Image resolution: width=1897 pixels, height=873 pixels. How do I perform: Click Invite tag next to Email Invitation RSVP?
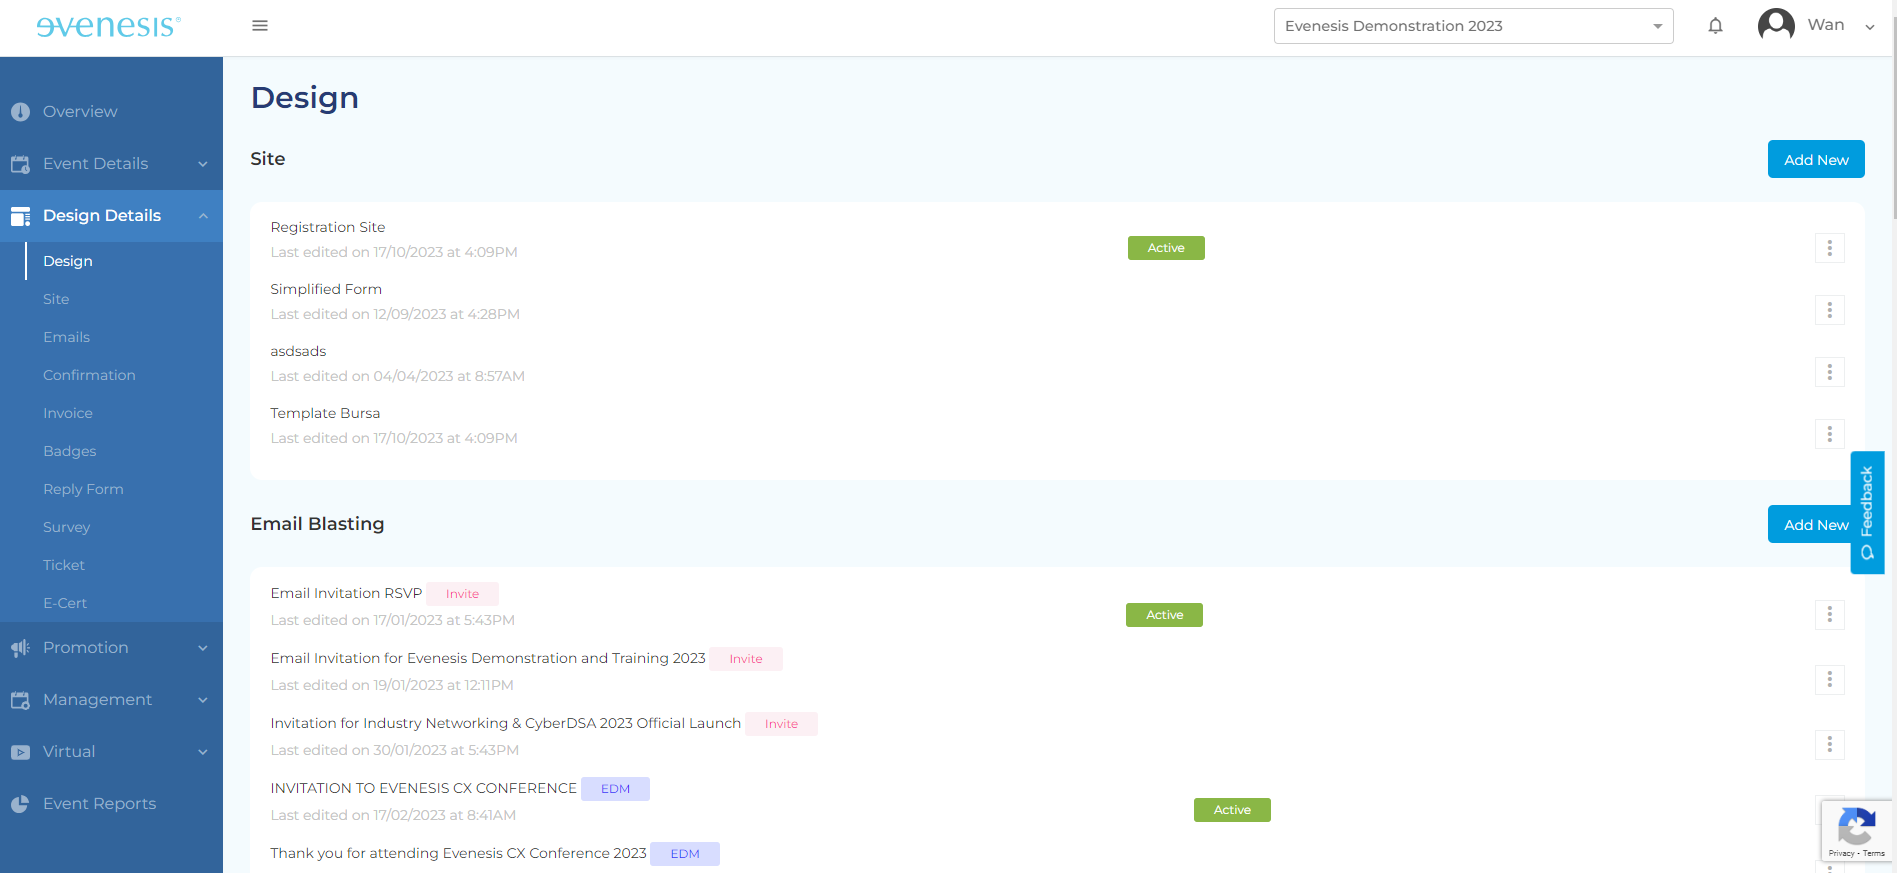[462, 594]
